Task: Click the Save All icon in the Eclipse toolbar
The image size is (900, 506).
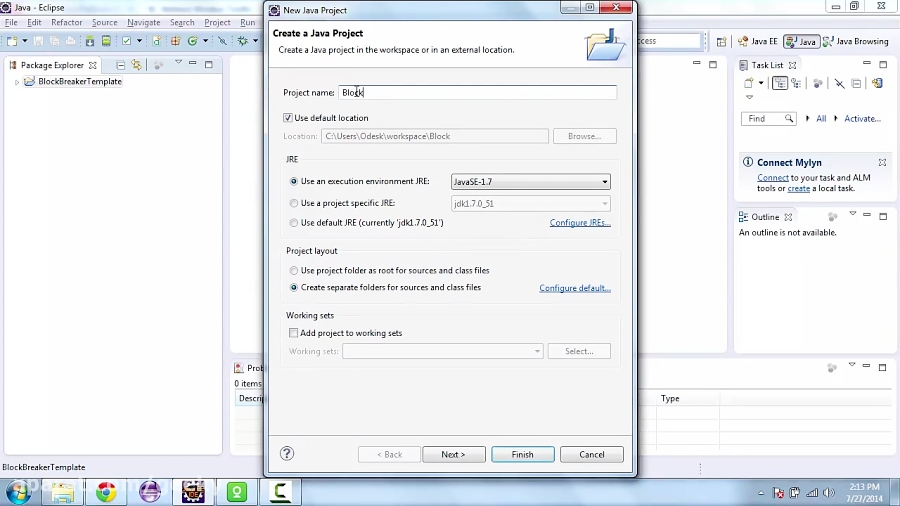Action: [55, 41]
